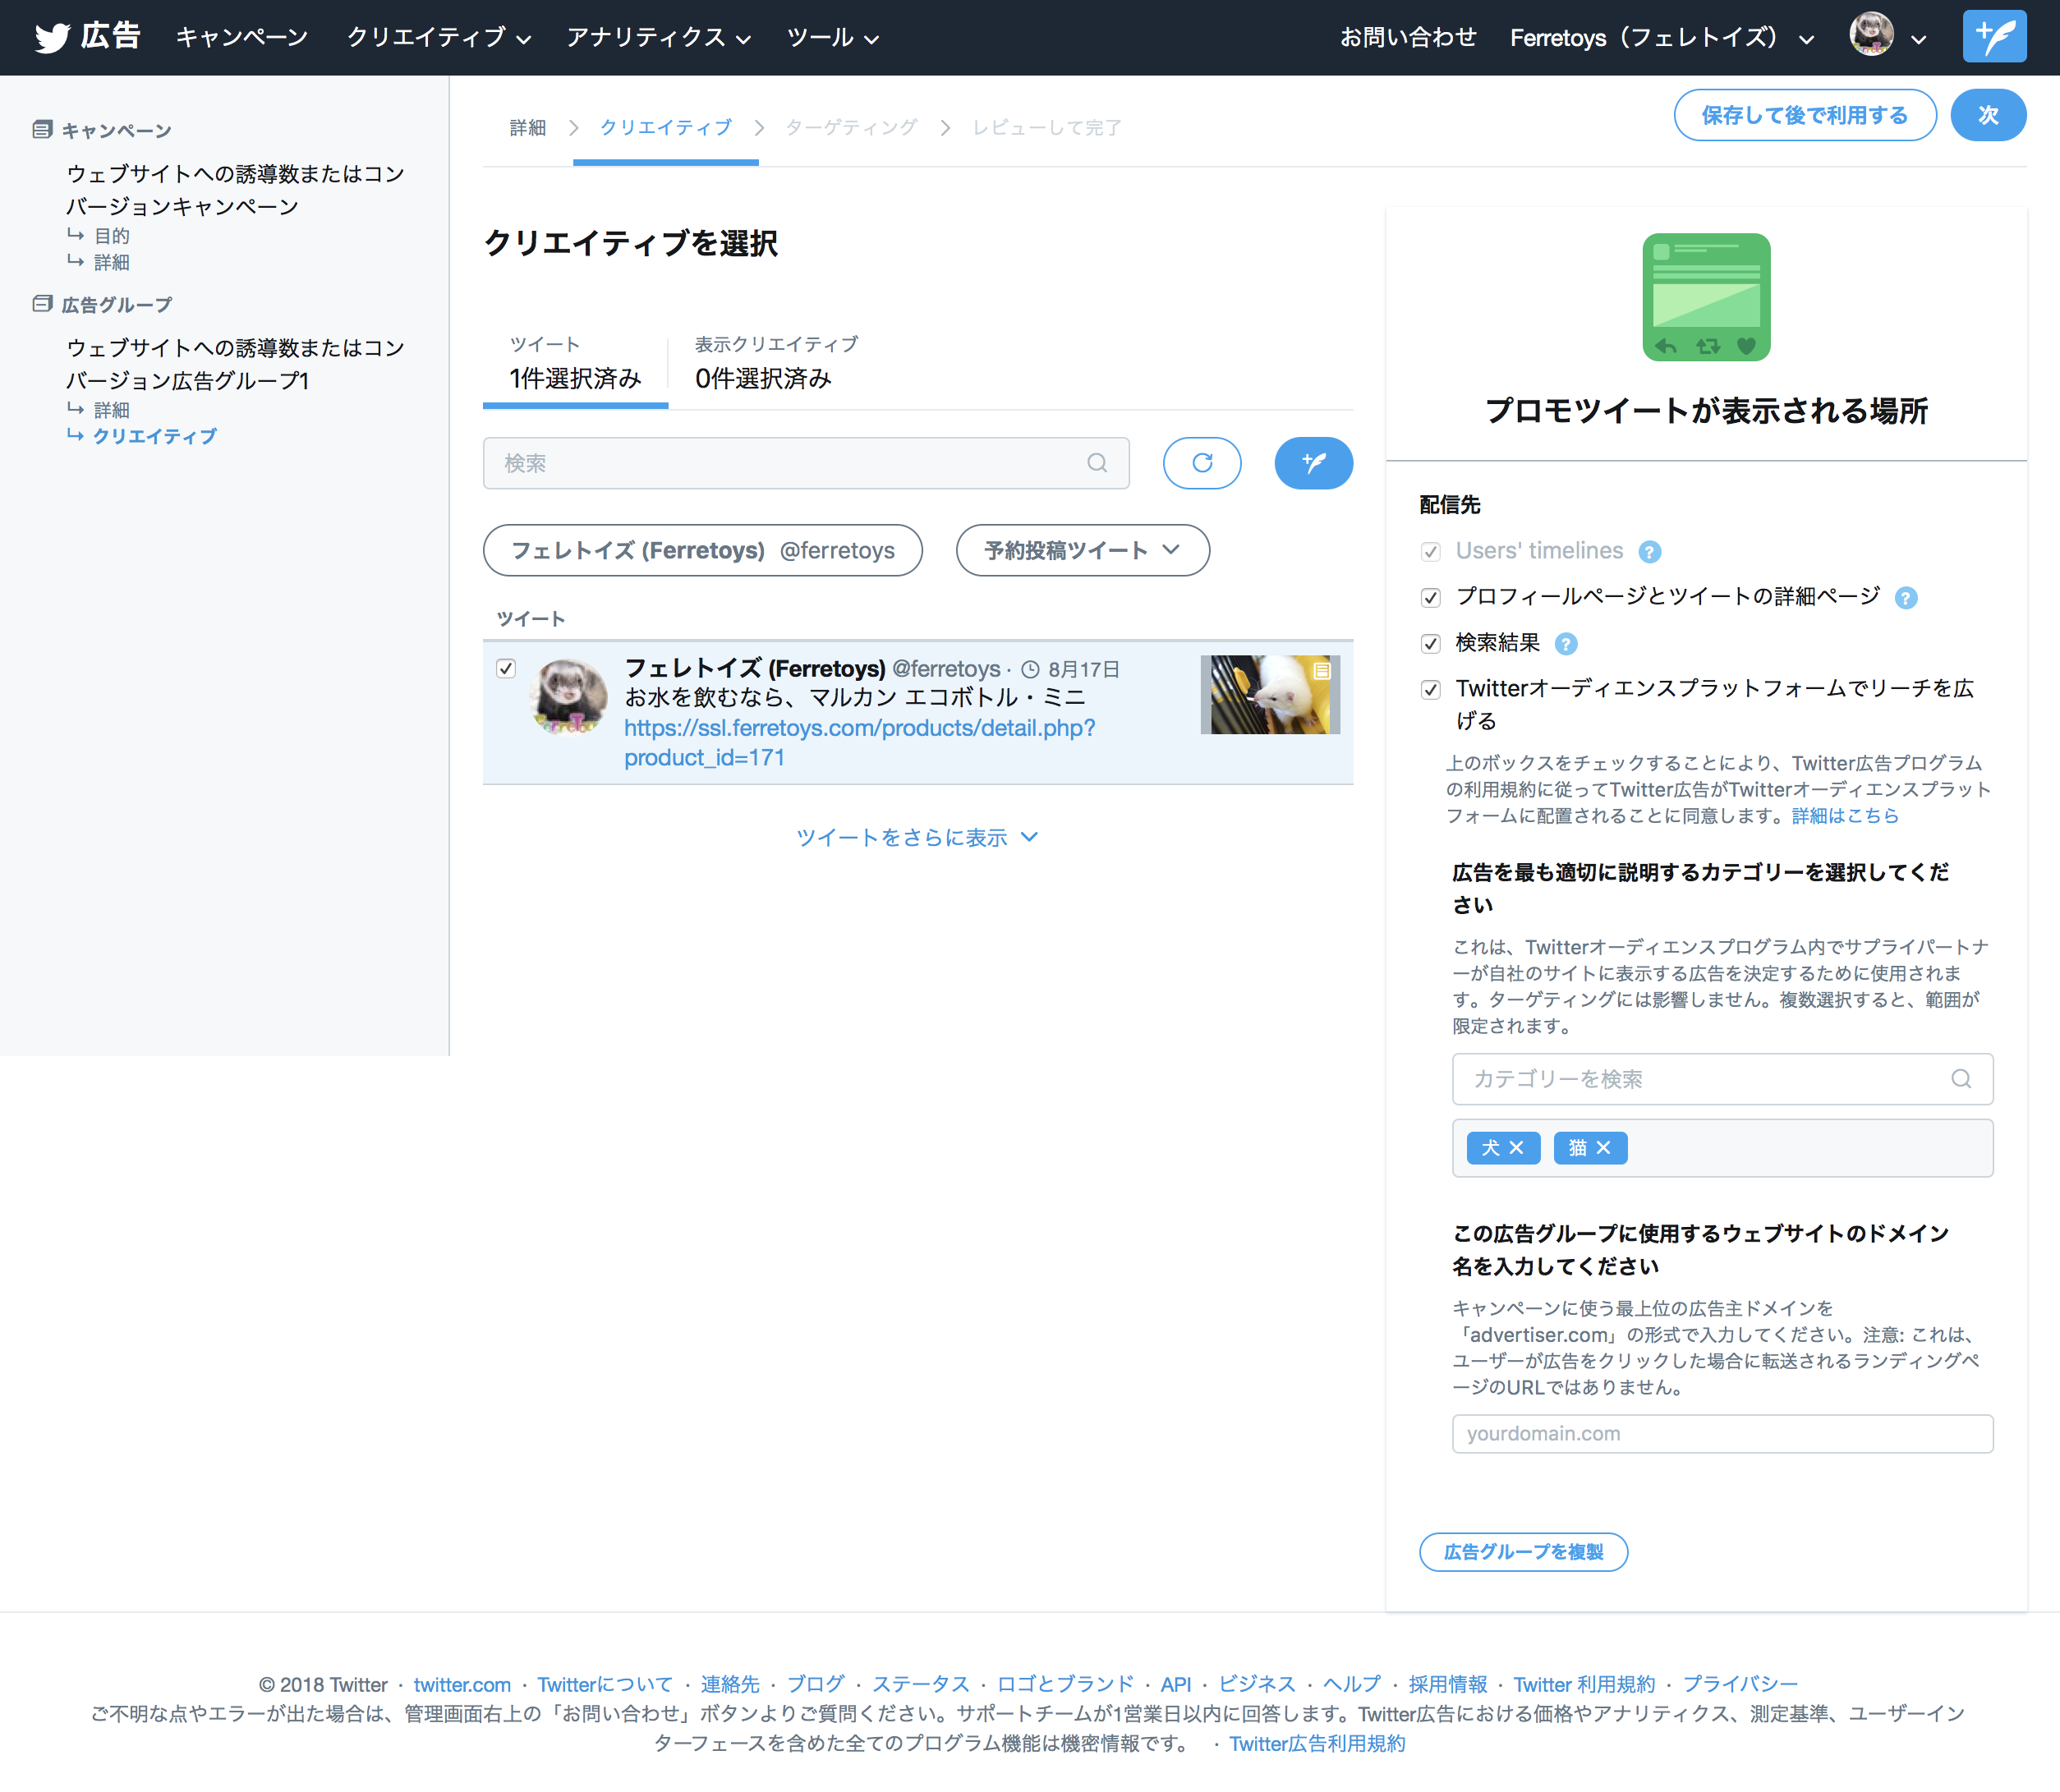Viewport: 2060px width, 1792px height.
Task: Click the refresh tweets button
Action: point(1202,463)
